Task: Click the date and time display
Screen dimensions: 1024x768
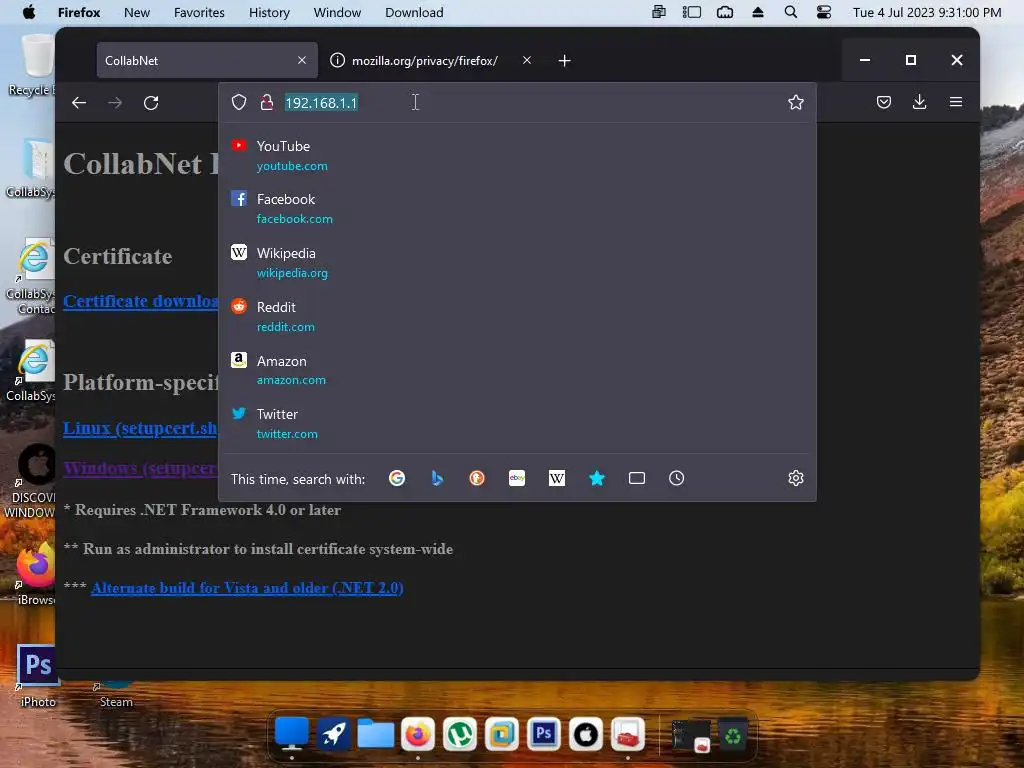Action: click(927, 12)
